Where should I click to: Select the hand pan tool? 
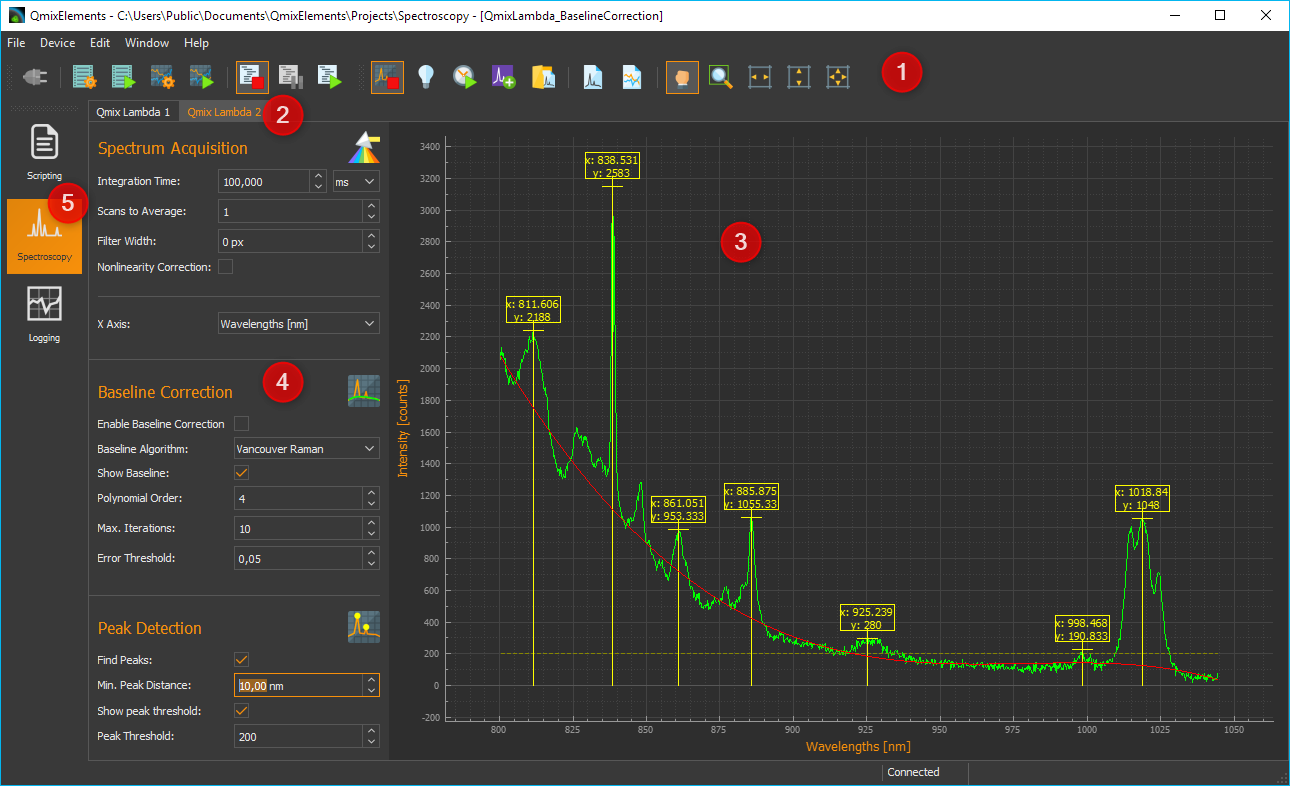pyautogui.click(x=682, y=77)
